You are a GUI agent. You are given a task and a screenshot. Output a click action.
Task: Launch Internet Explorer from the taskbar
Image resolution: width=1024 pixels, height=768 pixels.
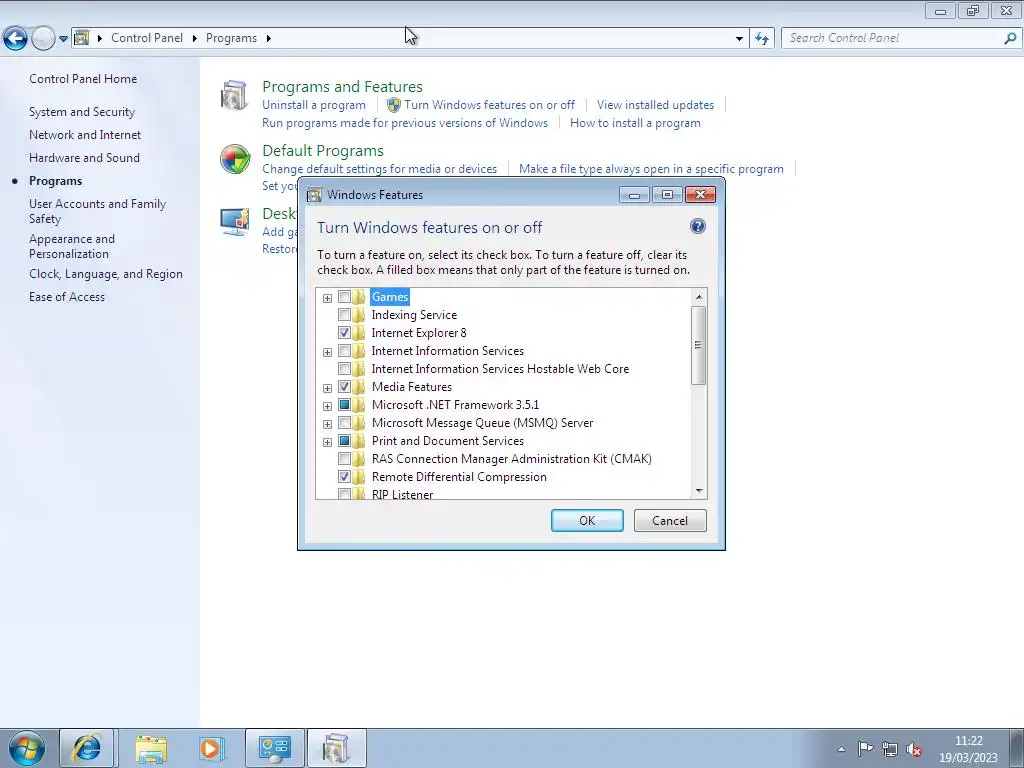pos(86,748)
